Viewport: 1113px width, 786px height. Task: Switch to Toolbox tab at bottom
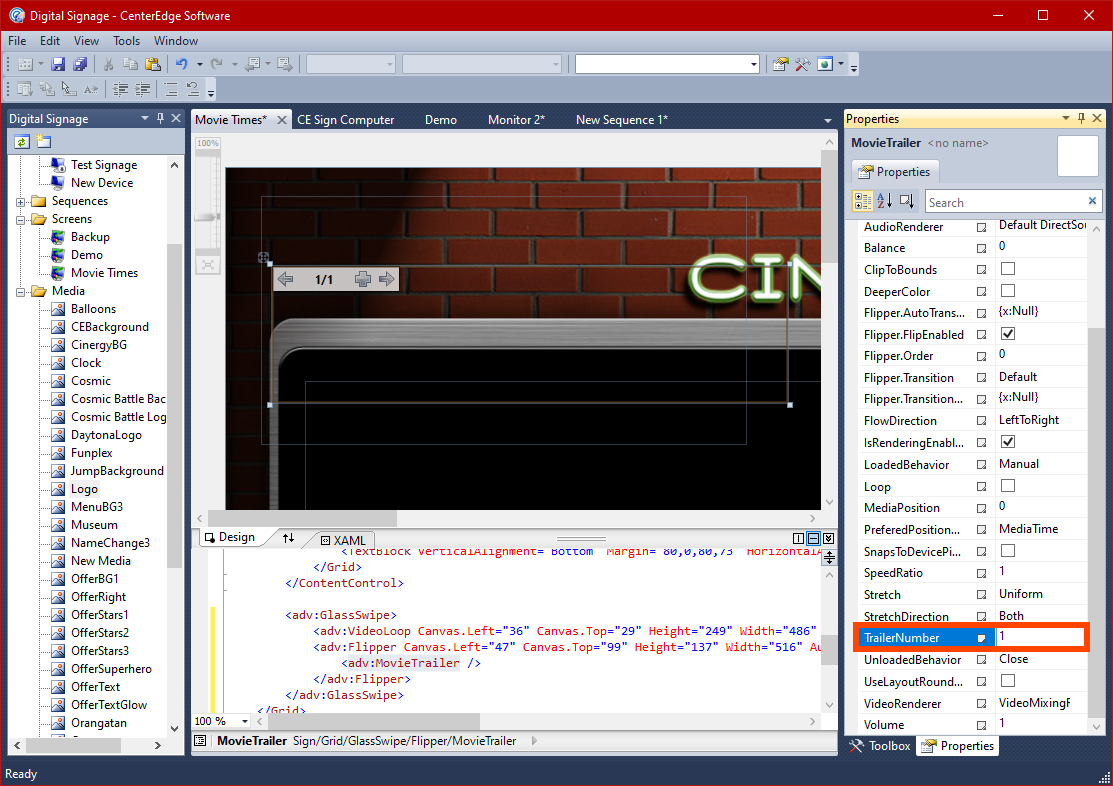click(x=879, y=746)
